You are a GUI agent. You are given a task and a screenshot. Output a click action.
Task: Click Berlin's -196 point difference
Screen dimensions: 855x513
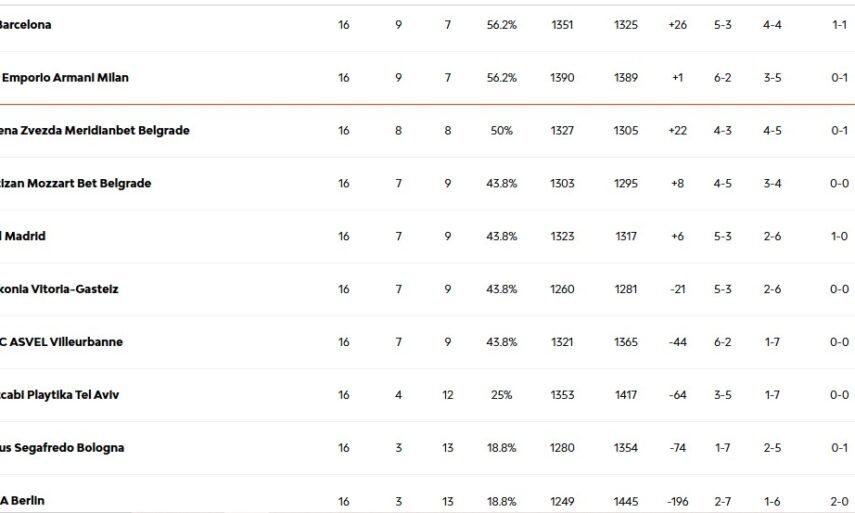click(x=677, y=501)
